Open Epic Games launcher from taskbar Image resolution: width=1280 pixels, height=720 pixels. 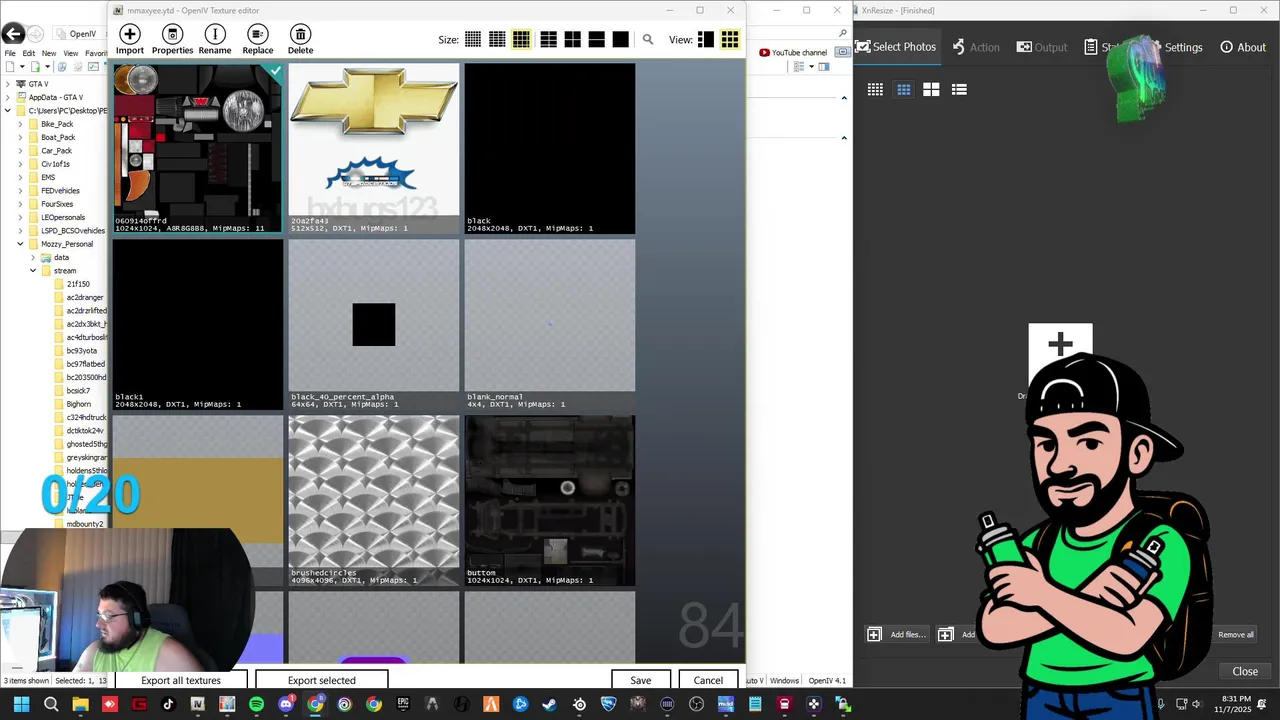tap(403, 704)
